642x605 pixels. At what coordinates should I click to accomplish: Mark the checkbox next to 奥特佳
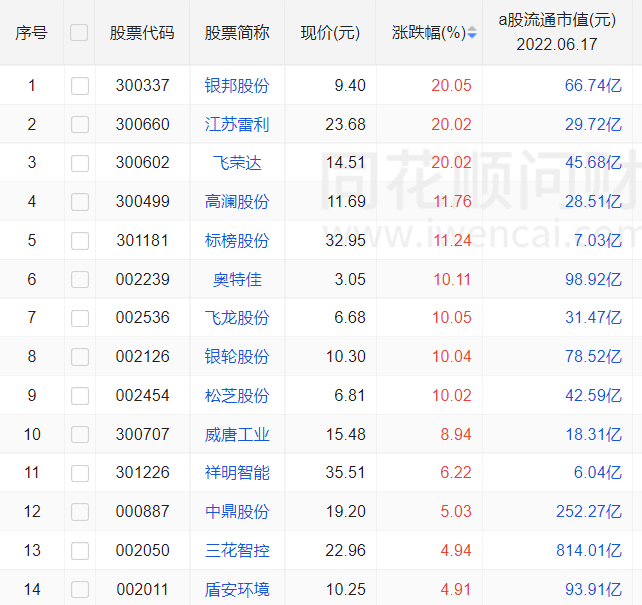[x=80, y=280]
